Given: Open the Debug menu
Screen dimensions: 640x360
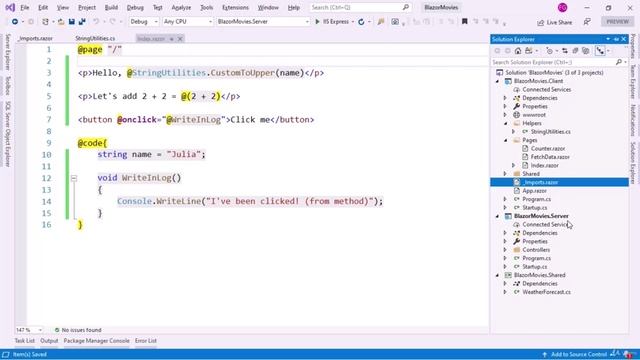Looking at the screenshot, I should (135, 7).
